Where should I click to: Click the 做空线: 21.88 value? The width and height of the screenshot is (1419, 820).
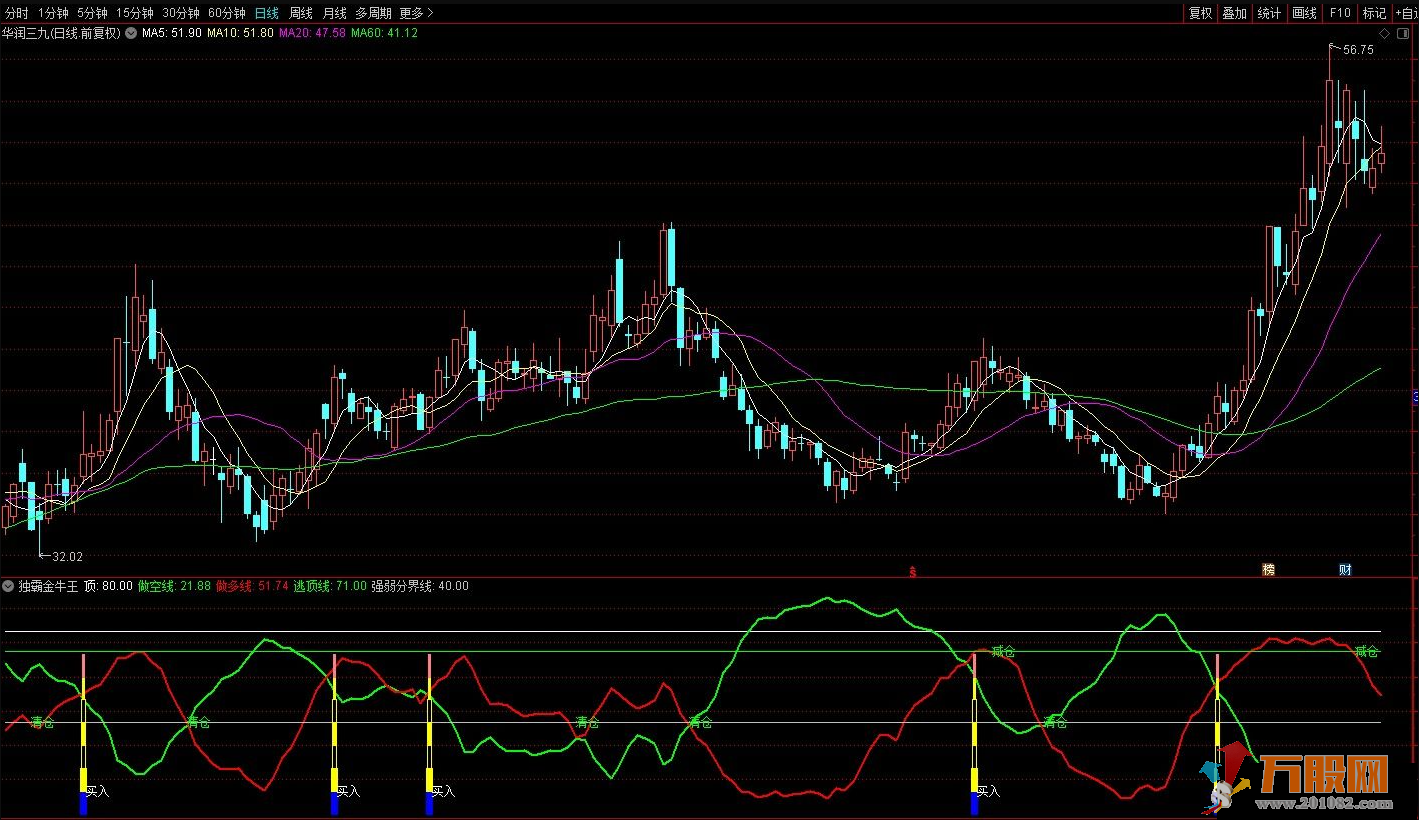pyautogui.click(x=174, y=586)
